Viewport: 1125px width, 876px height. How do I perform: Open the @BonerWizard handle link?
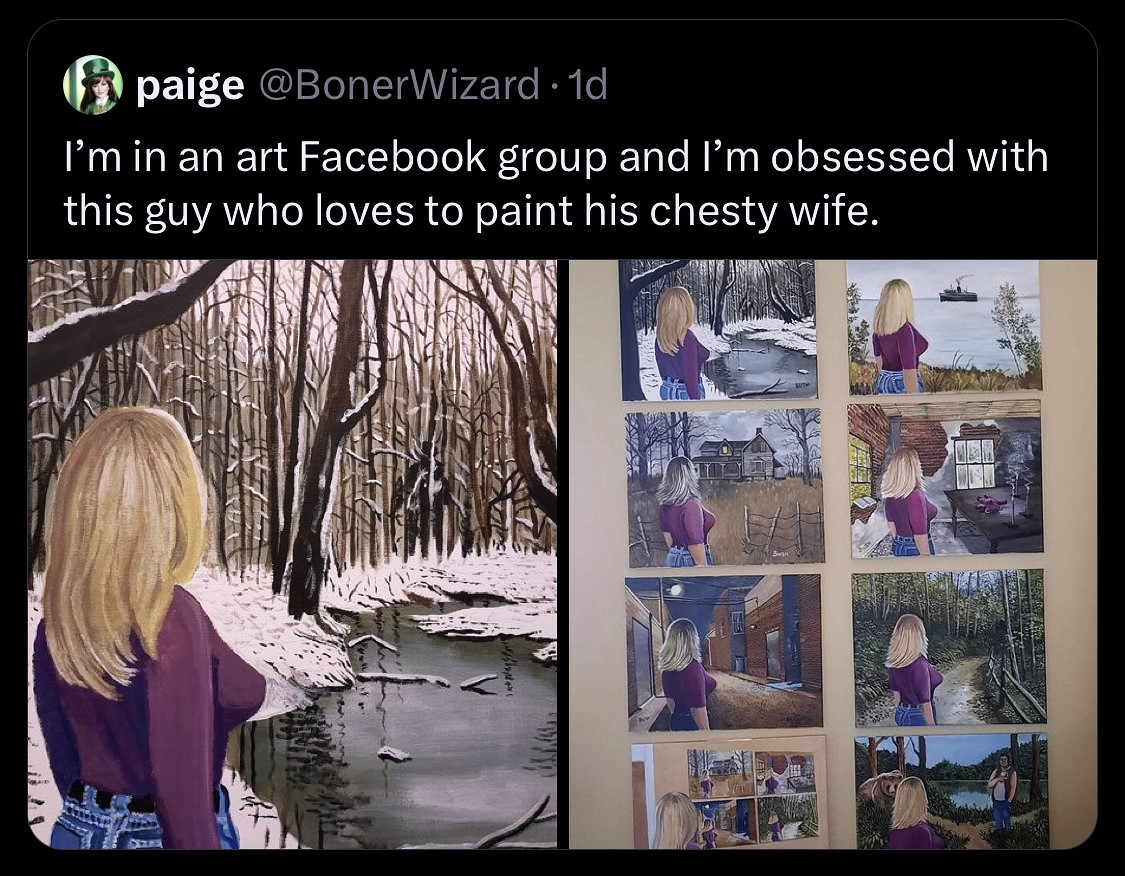400,87
